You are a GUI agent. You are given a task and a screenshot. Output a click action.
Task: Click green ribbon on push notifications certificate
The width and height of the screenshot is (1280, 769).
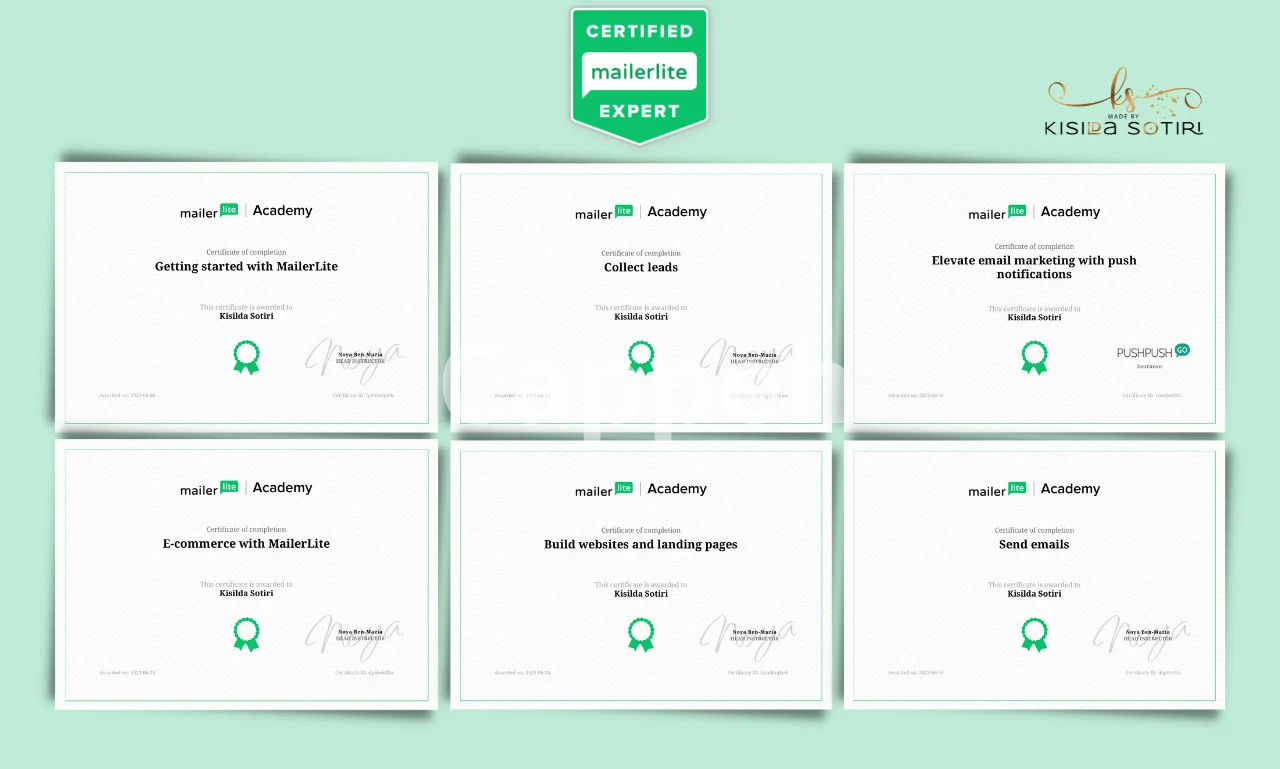pos(1035,357)
